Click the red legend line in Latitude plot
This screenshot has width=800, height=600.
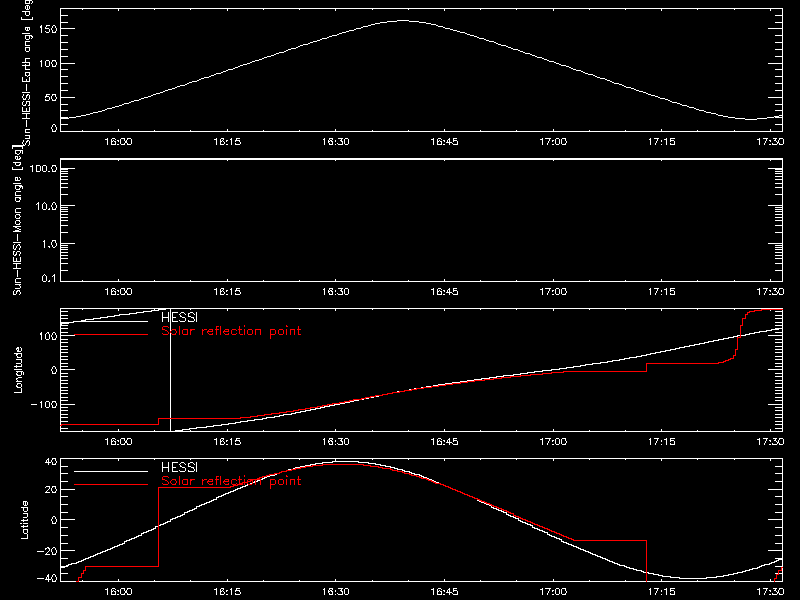111,485
